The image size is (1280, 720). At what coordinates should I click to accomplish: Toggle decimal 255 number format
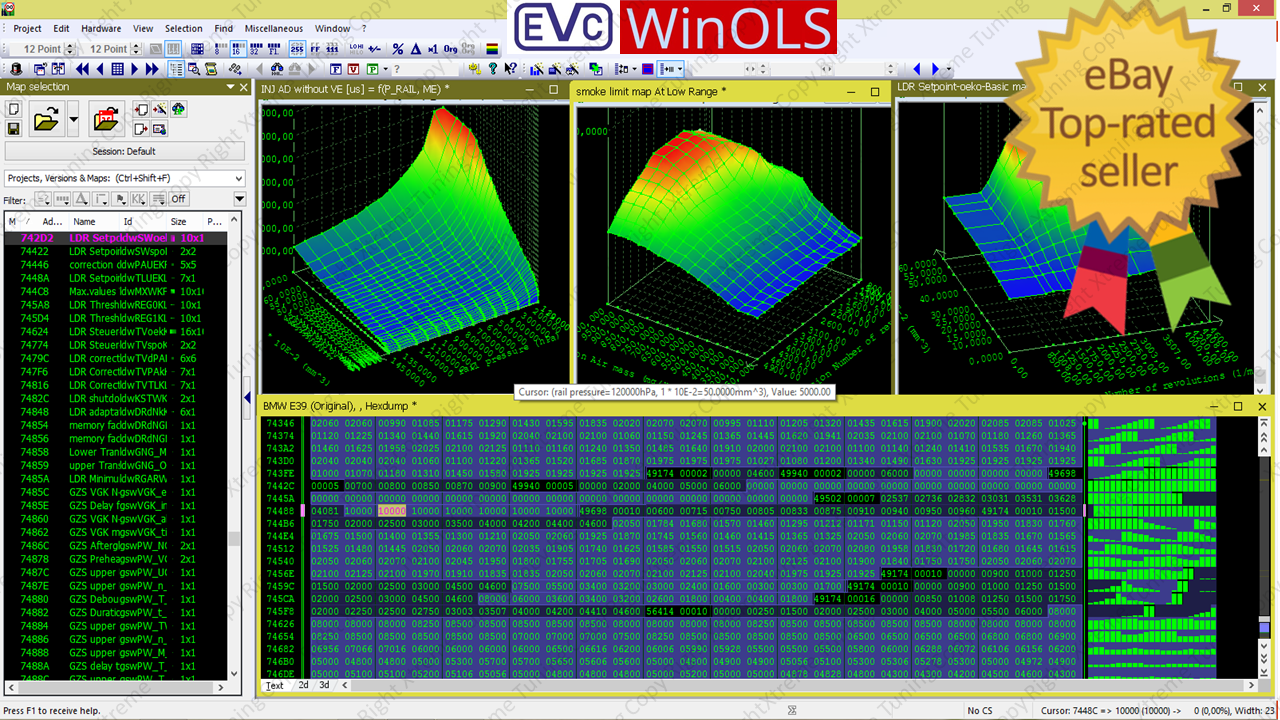click(297, 49)
